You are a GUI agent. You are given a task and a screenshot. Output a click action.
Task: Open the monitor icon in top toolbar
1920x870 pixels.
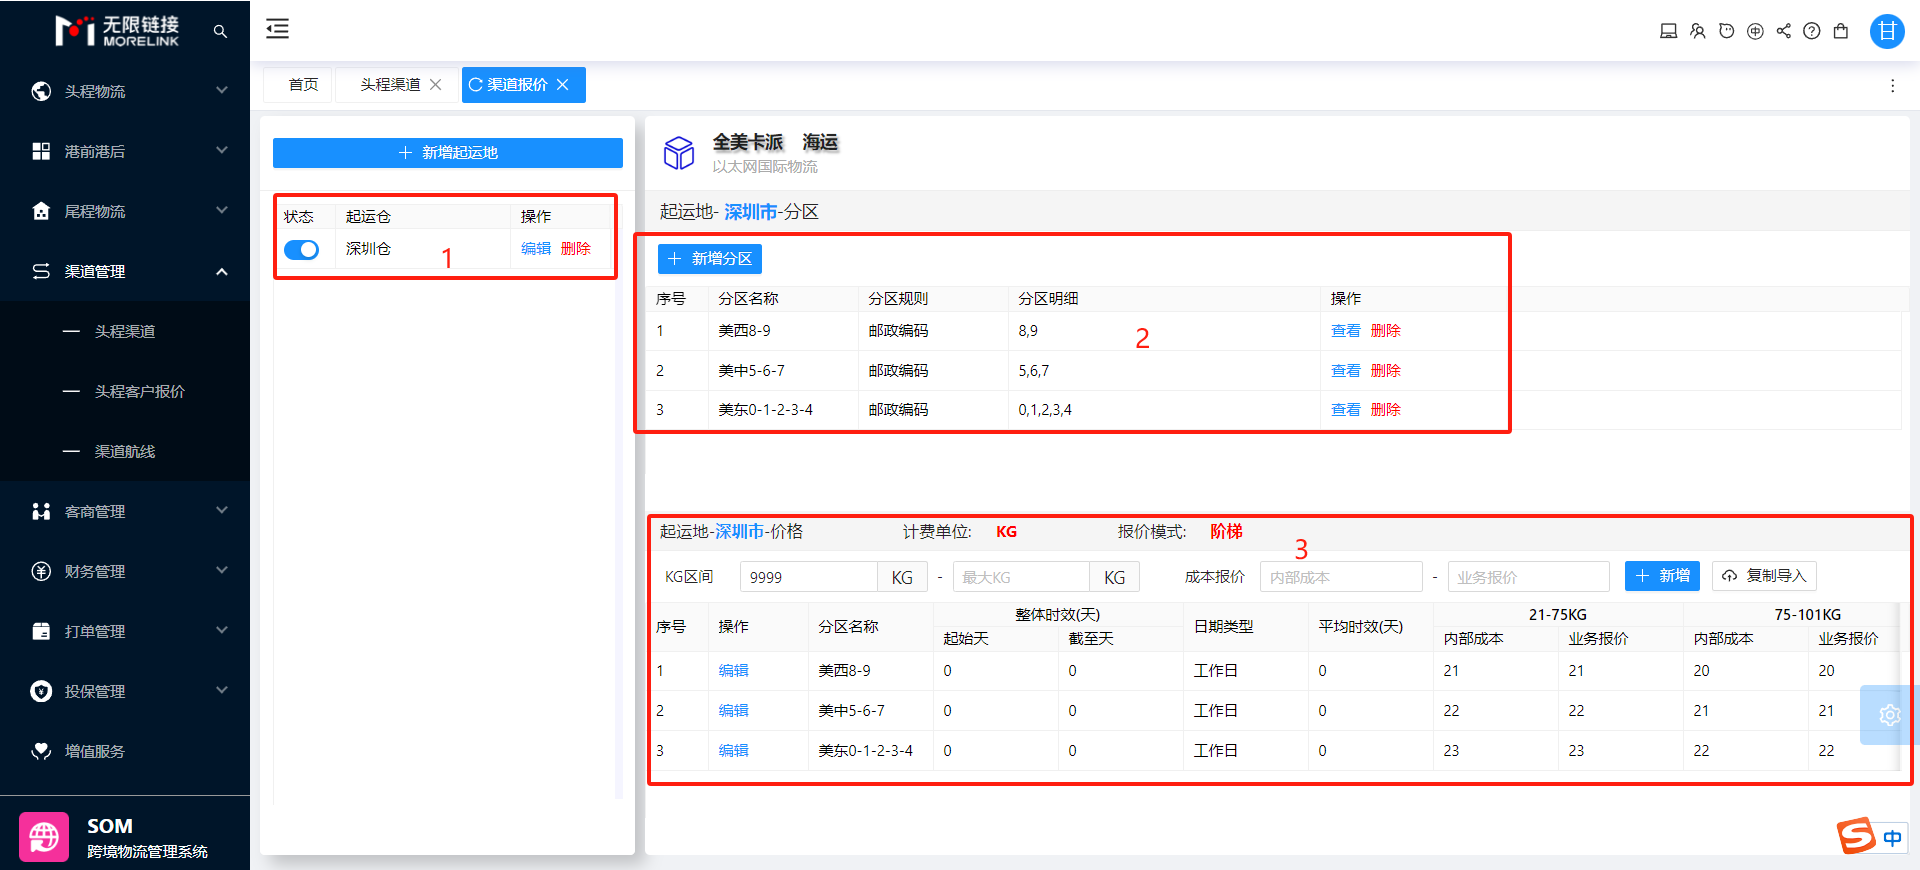coord(1668,31)
